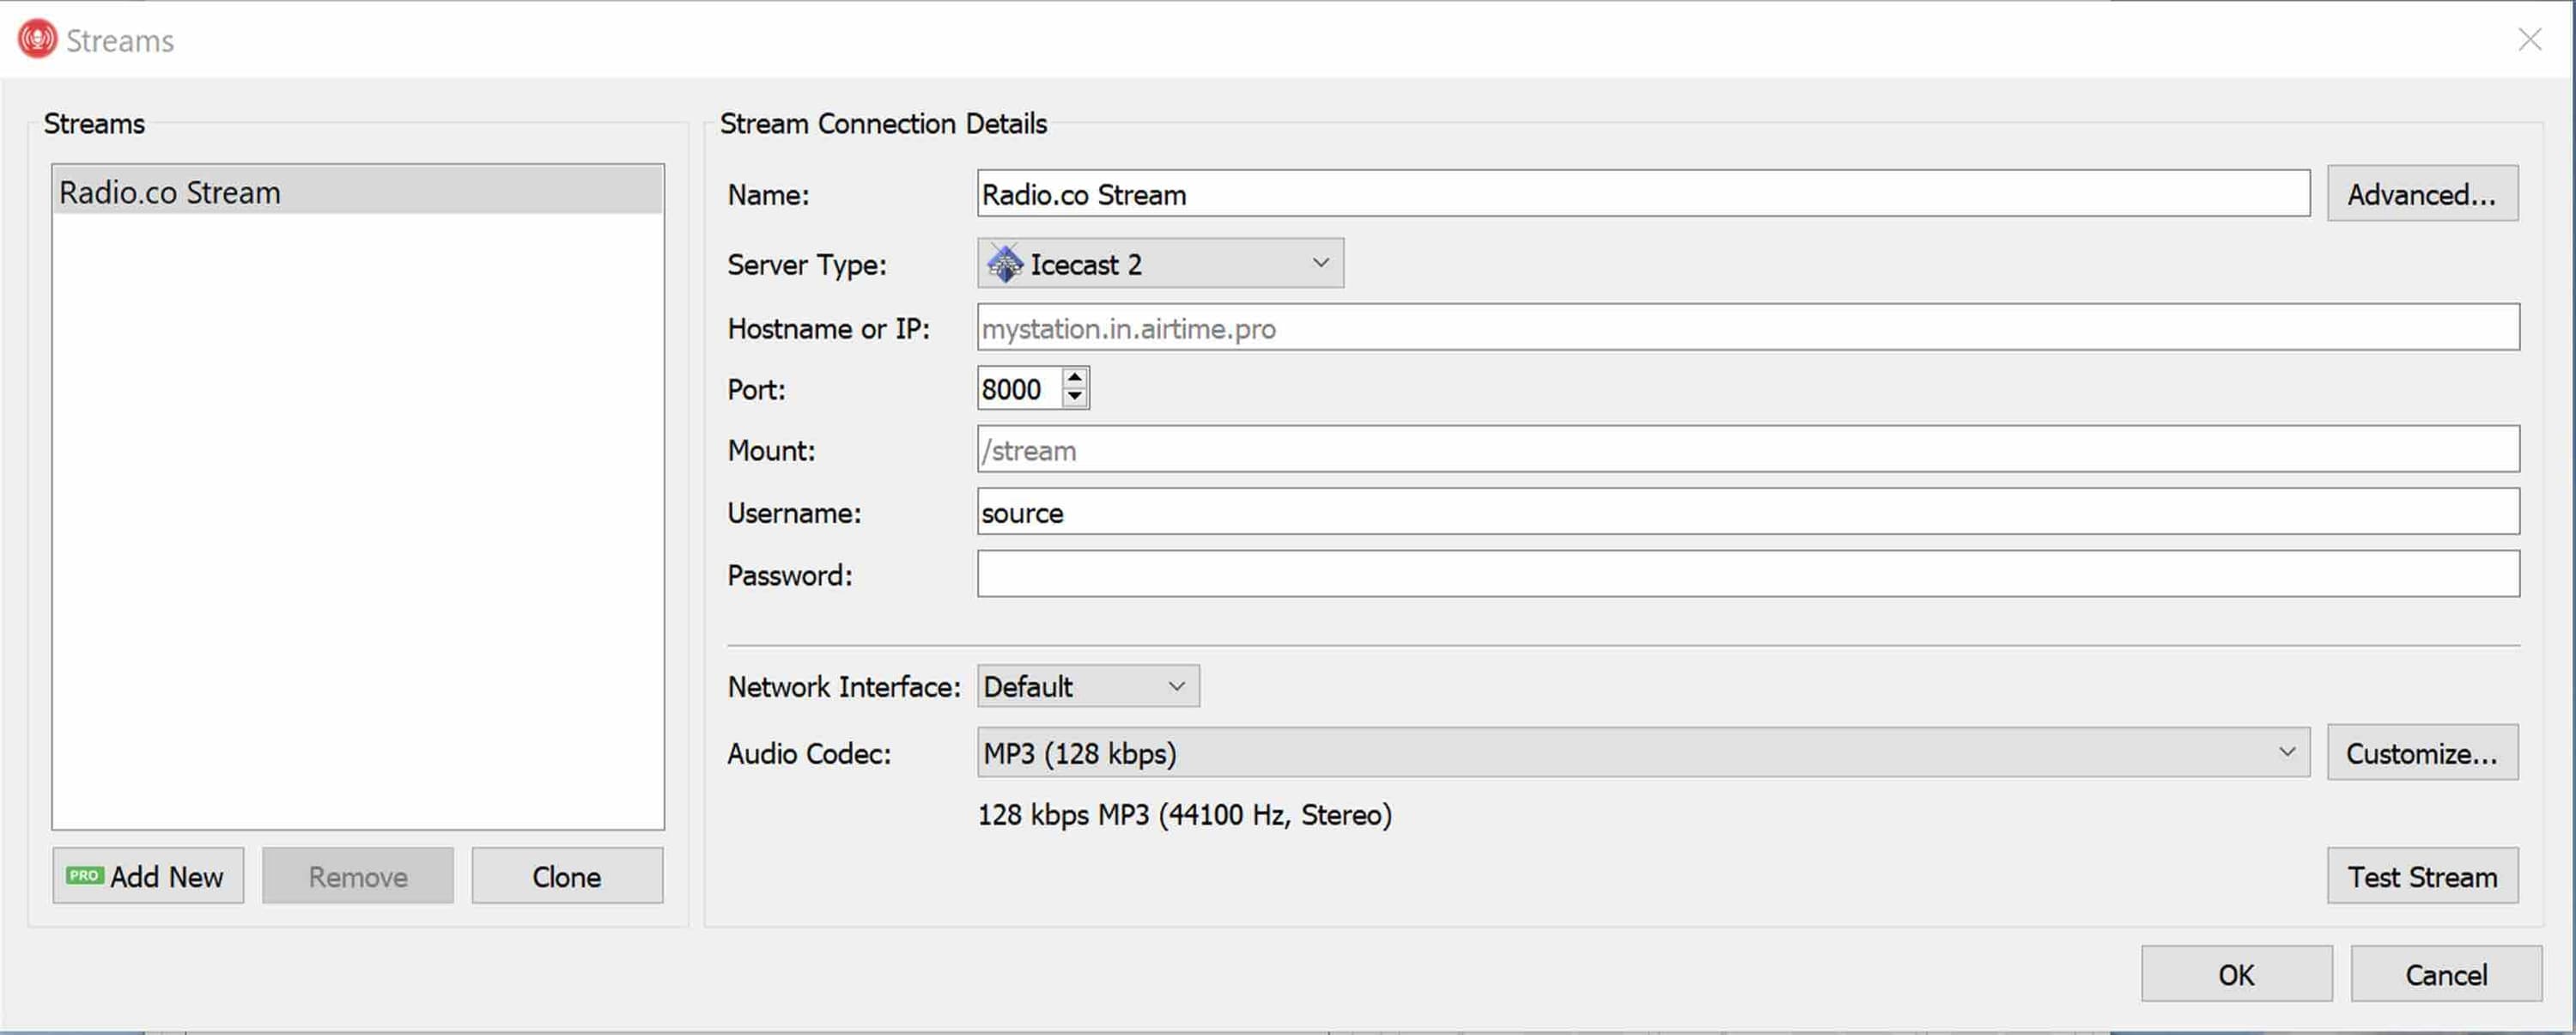Screen dimensions: 2576x1035
Task: Click the Clone button
Action: pos(566,876)
